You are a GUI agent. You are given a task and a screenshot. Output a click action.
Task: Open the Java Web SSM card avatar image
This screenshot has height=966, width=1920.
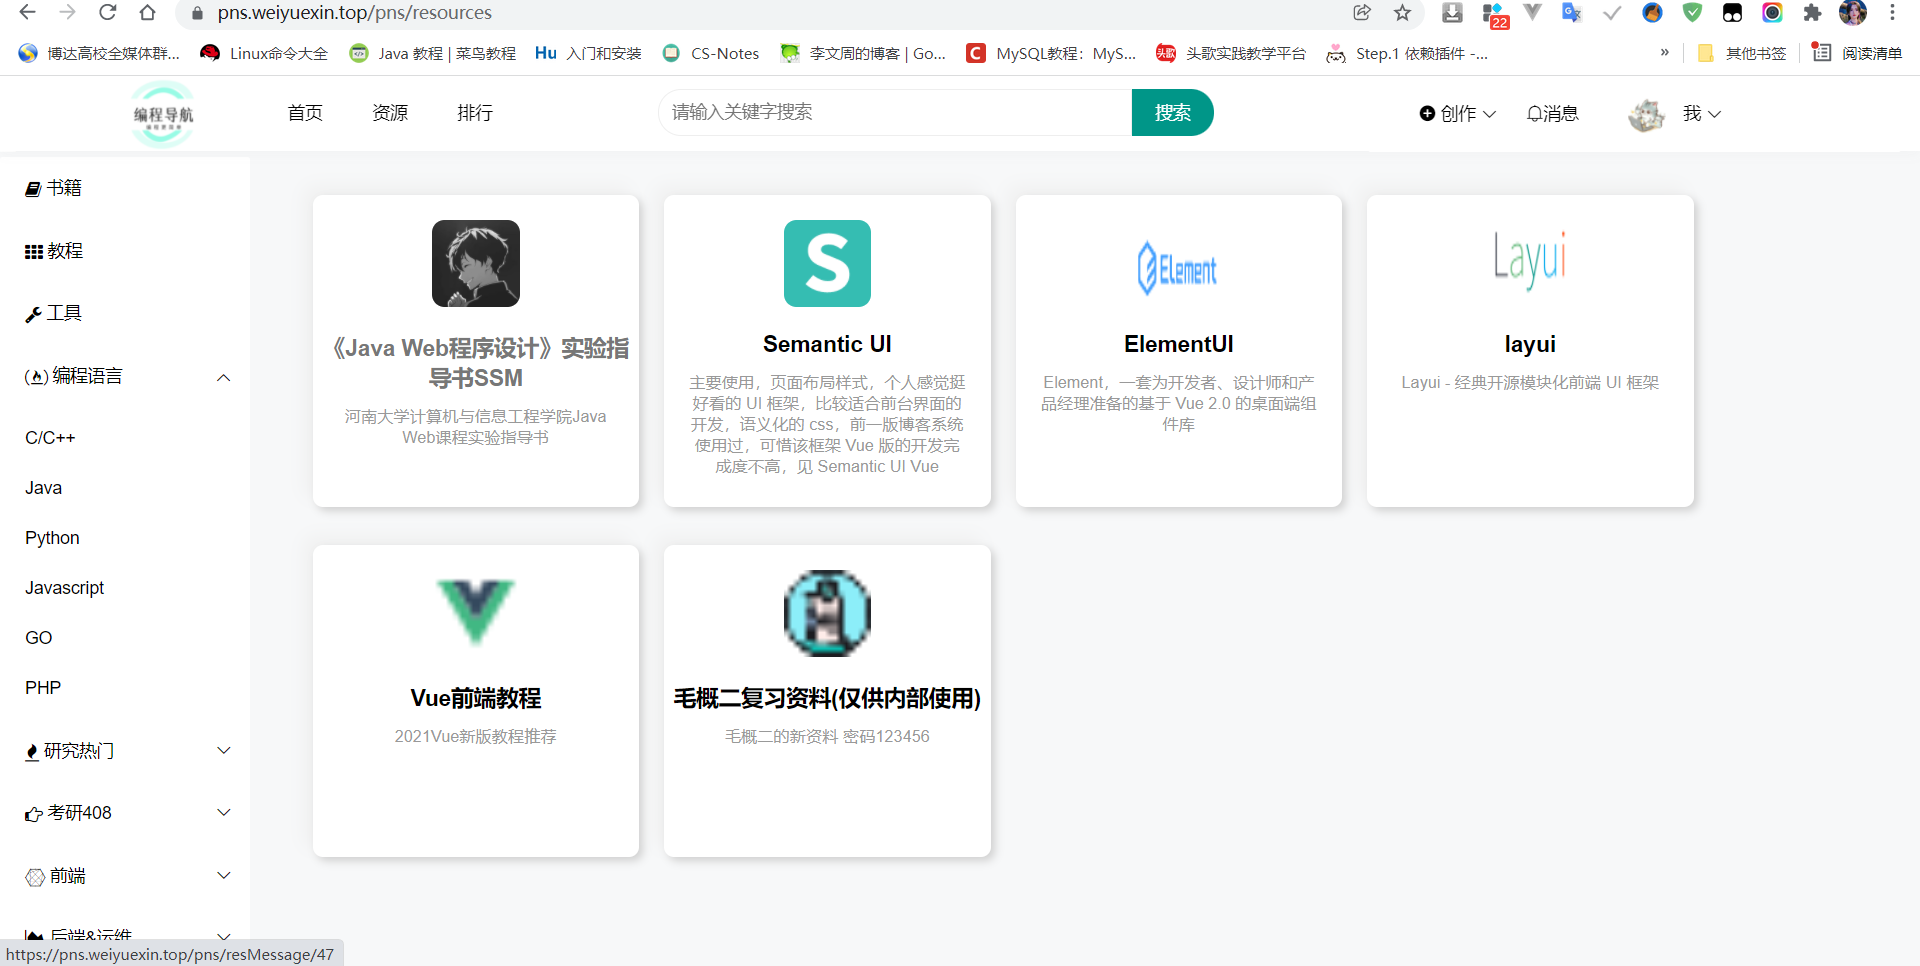[475, 263]
